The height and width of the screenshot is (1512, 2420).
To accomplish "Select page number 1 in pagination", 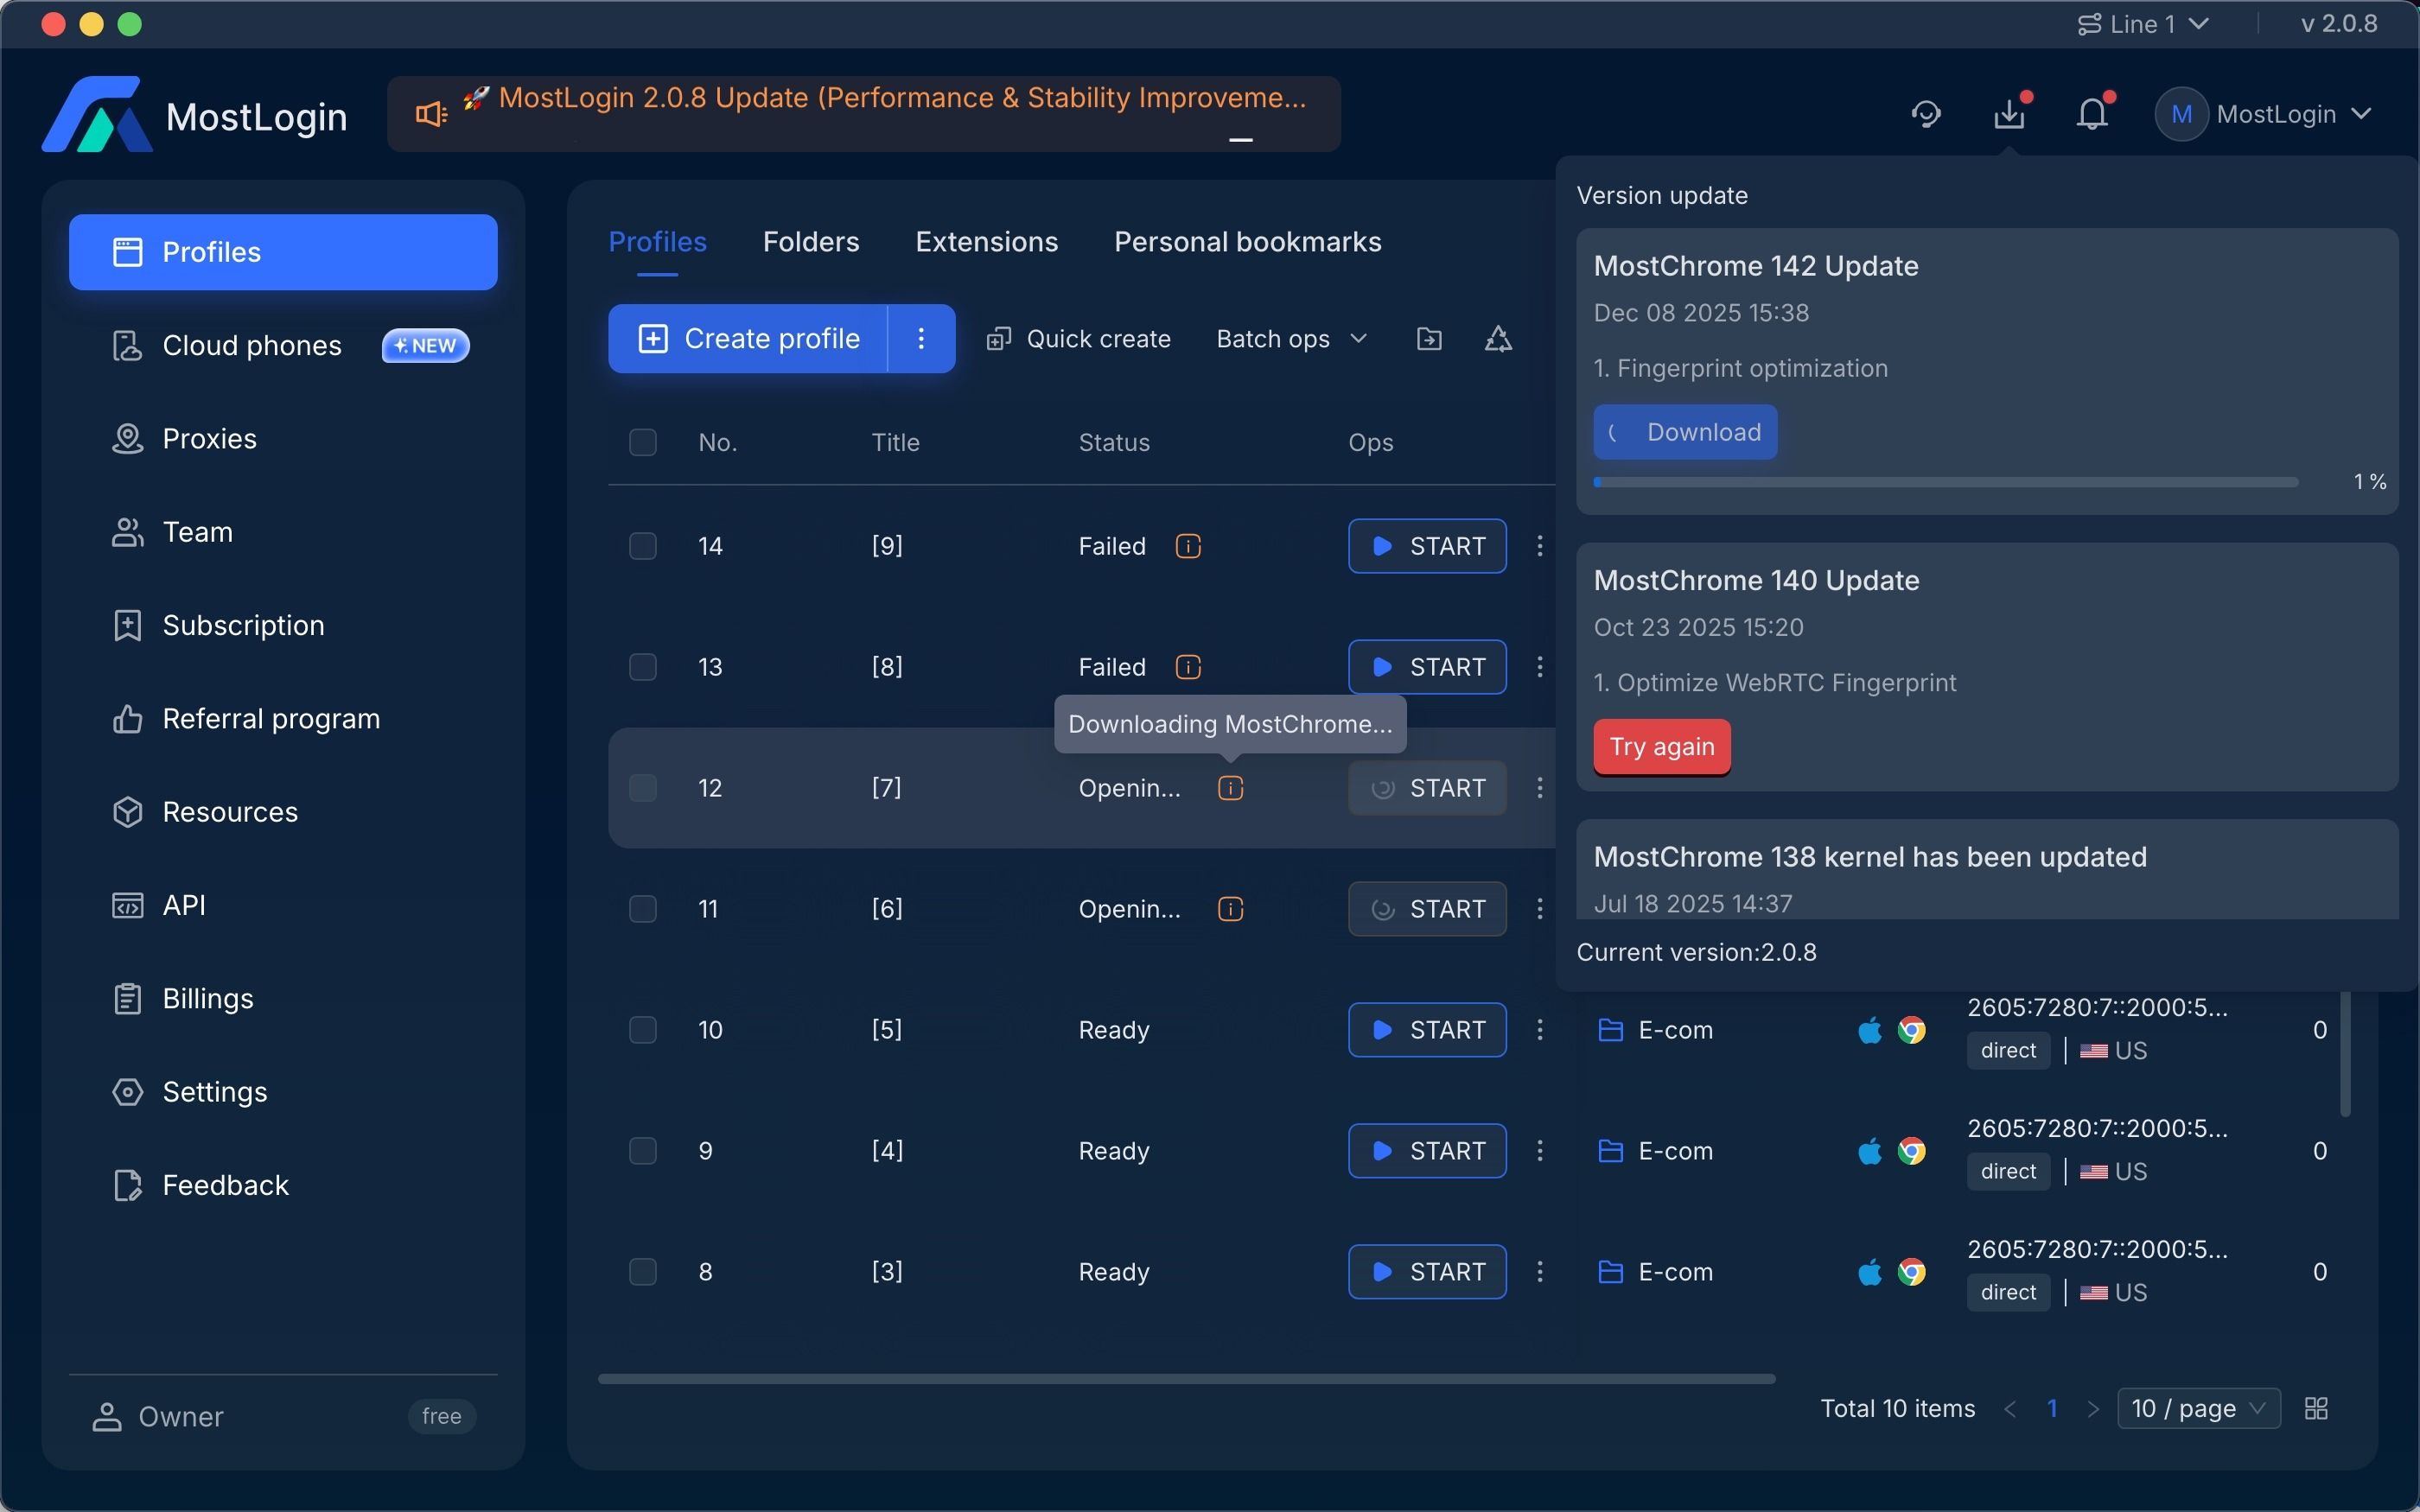I will [x=2052, y=1408].
